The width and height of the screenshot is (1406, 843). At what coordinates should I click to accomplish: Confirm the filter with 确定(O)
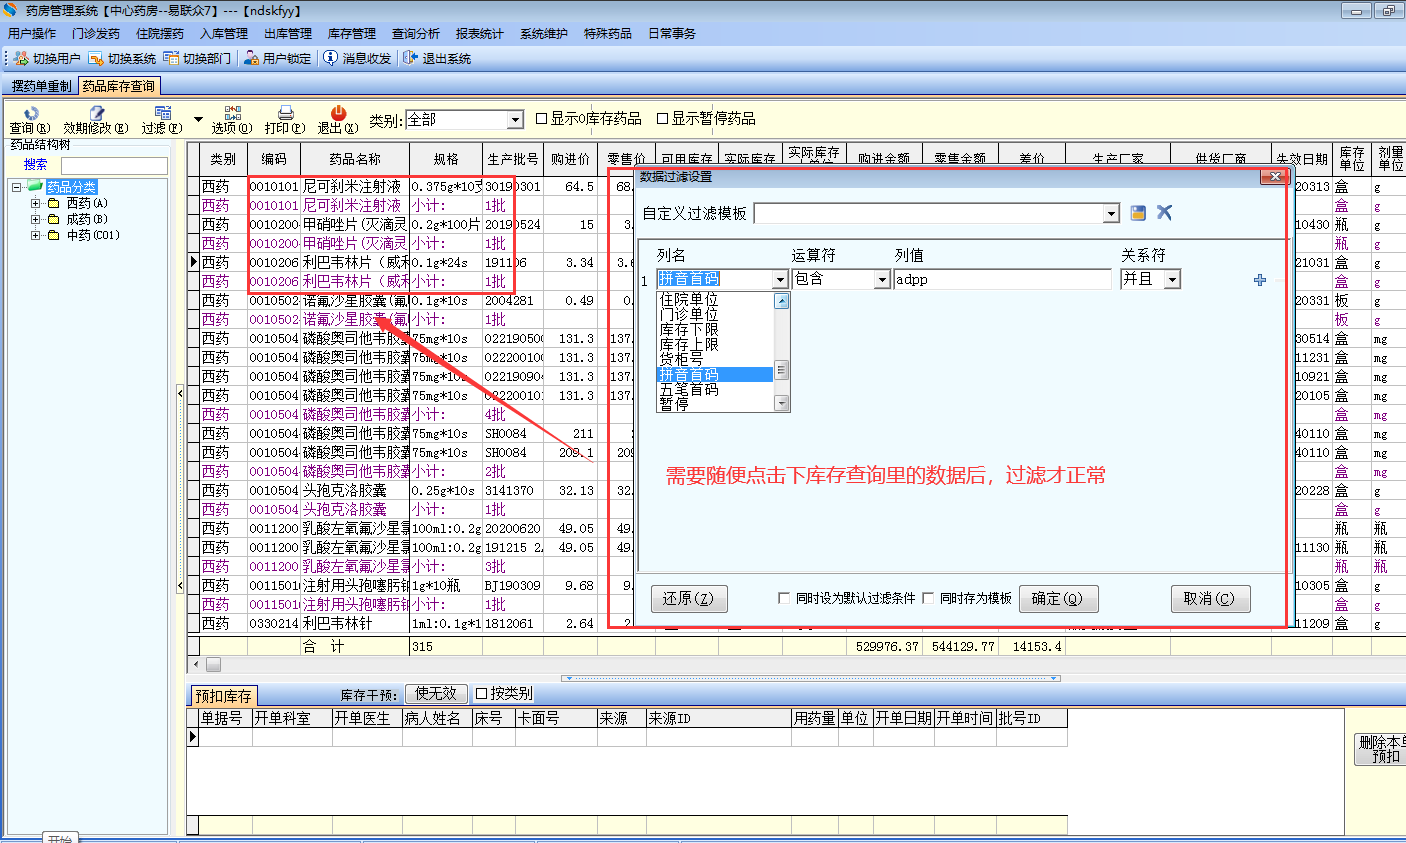(1057, 599)
